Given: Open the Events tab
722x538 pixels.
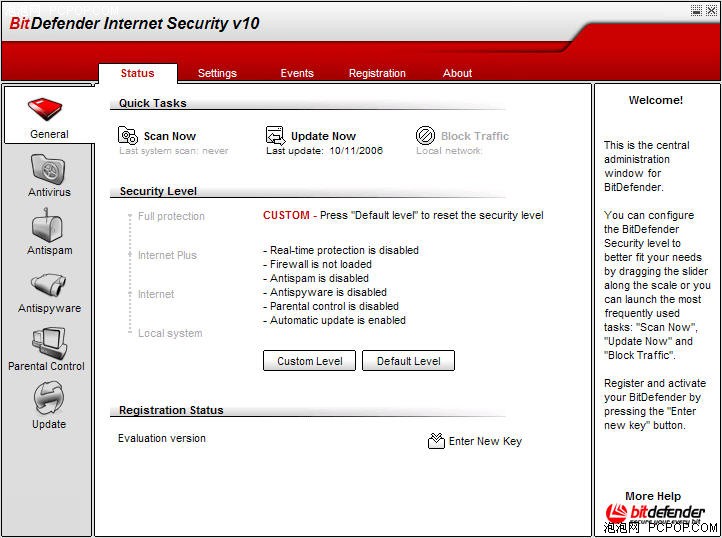Looking at the screenshot, I should [297, 73].
